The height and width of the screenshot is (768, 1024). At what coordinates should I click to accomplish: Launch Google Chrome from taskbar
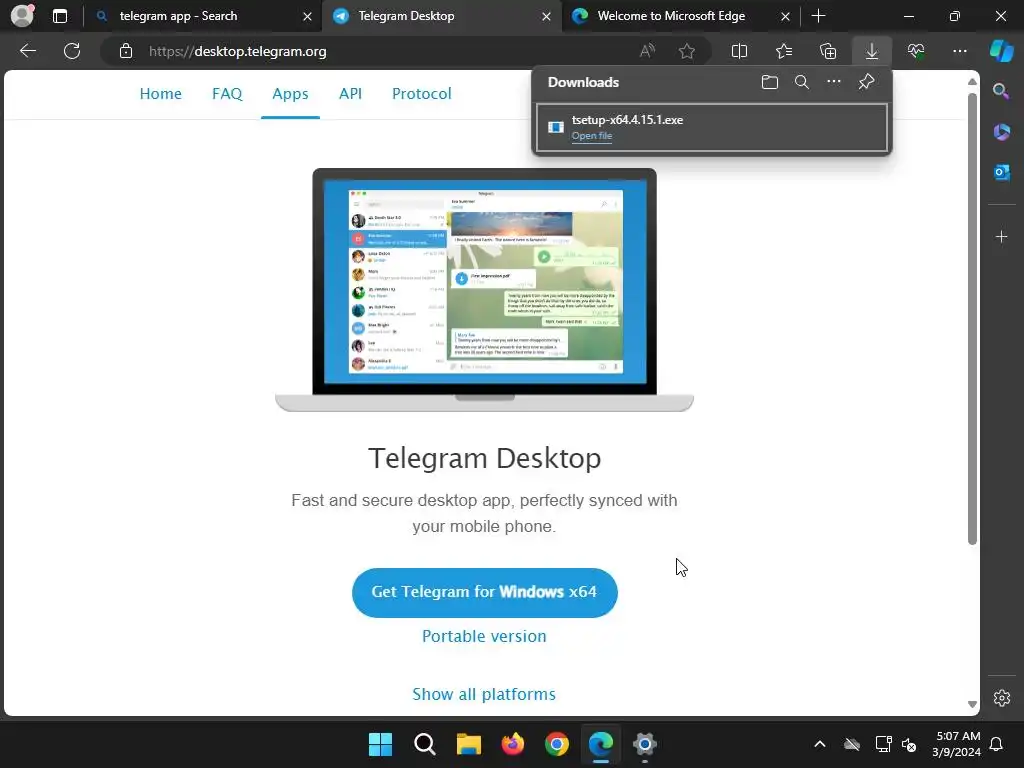[x=556, y=744]
